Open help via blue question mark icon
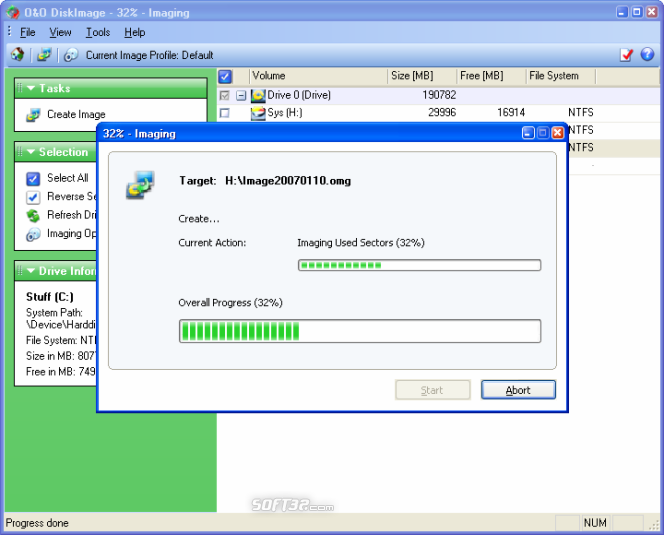 647,54
